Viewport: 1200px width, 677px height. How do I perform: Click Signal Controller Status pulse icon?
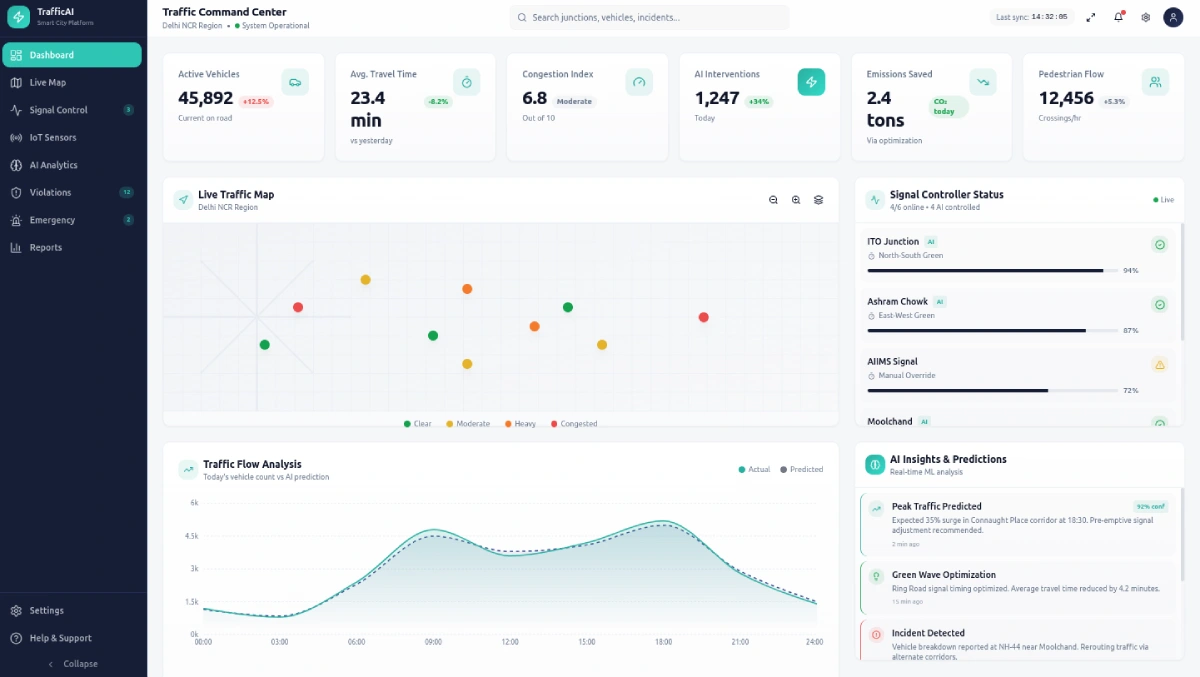pyautogui.click(x=875, y=200)
